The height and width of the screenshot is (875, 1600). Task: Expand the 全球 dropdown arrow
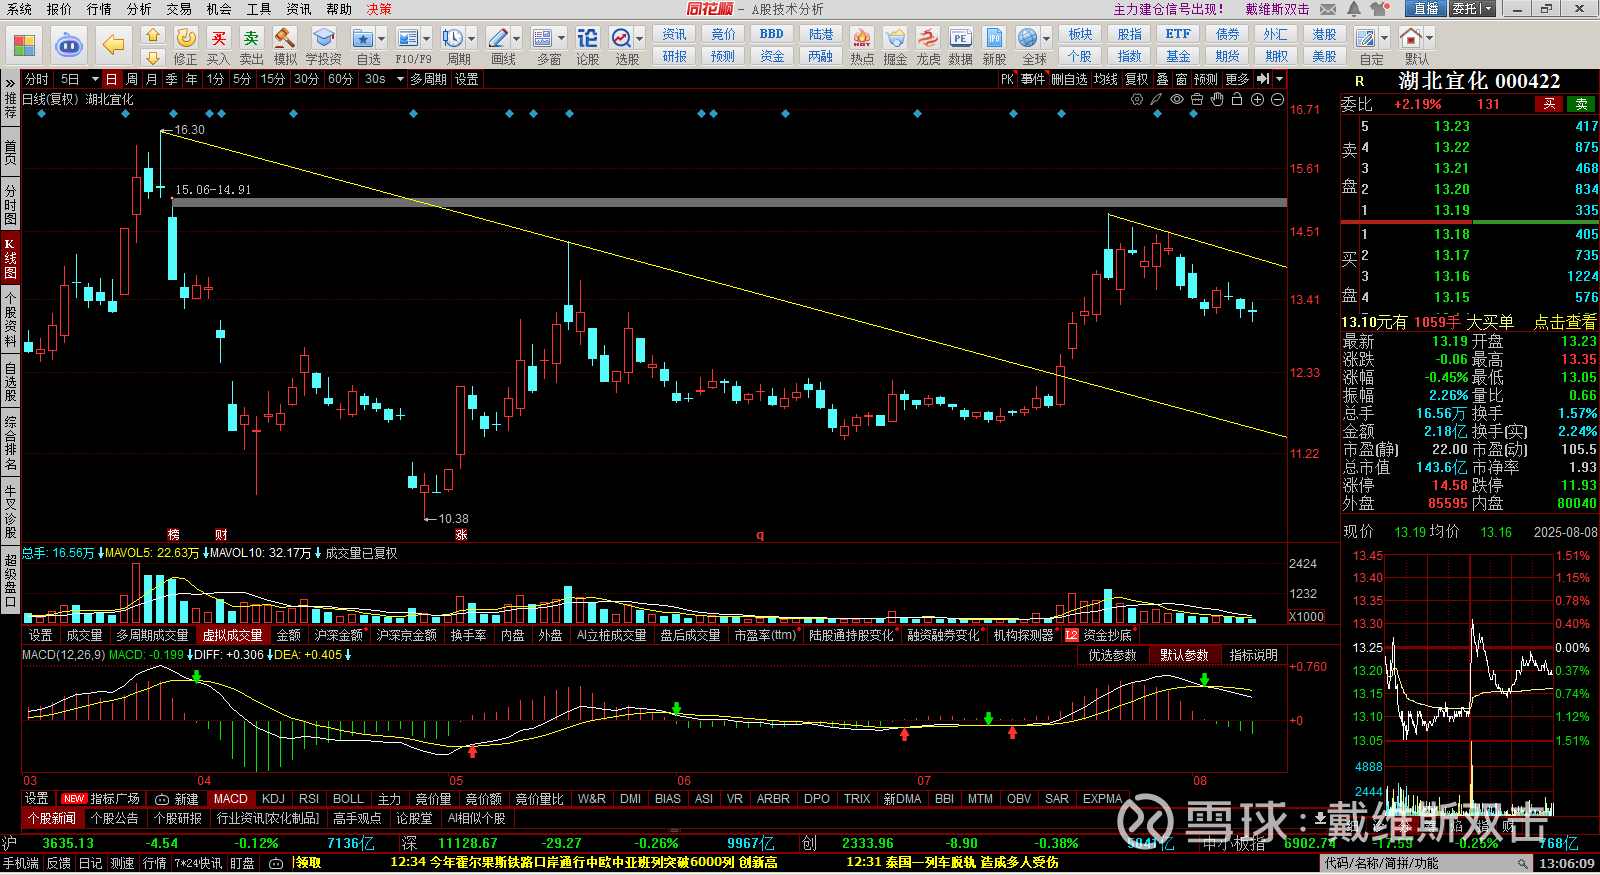1047,38
